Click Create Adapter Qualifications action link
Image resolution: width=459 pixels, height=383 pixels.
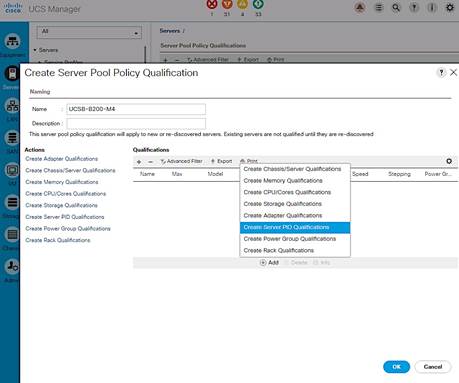point(62,159)
